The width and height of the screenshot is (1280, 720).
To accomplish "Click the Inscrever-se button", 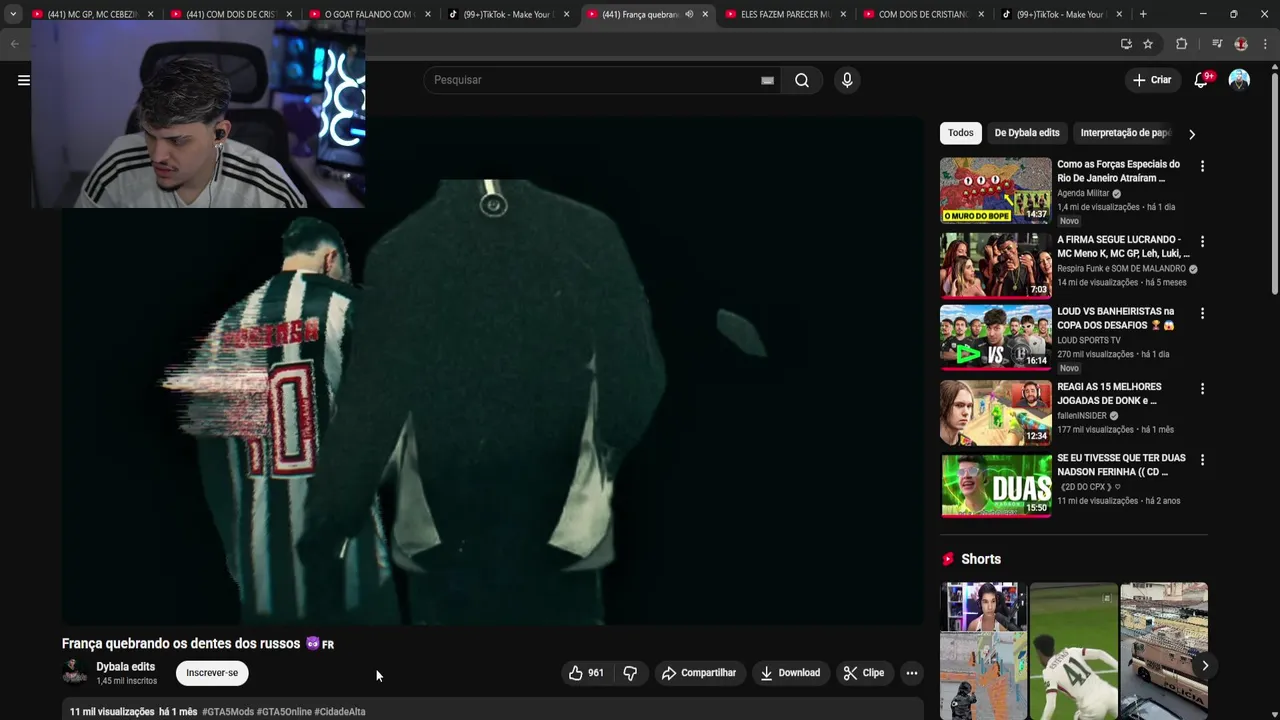I will (212, 673).
